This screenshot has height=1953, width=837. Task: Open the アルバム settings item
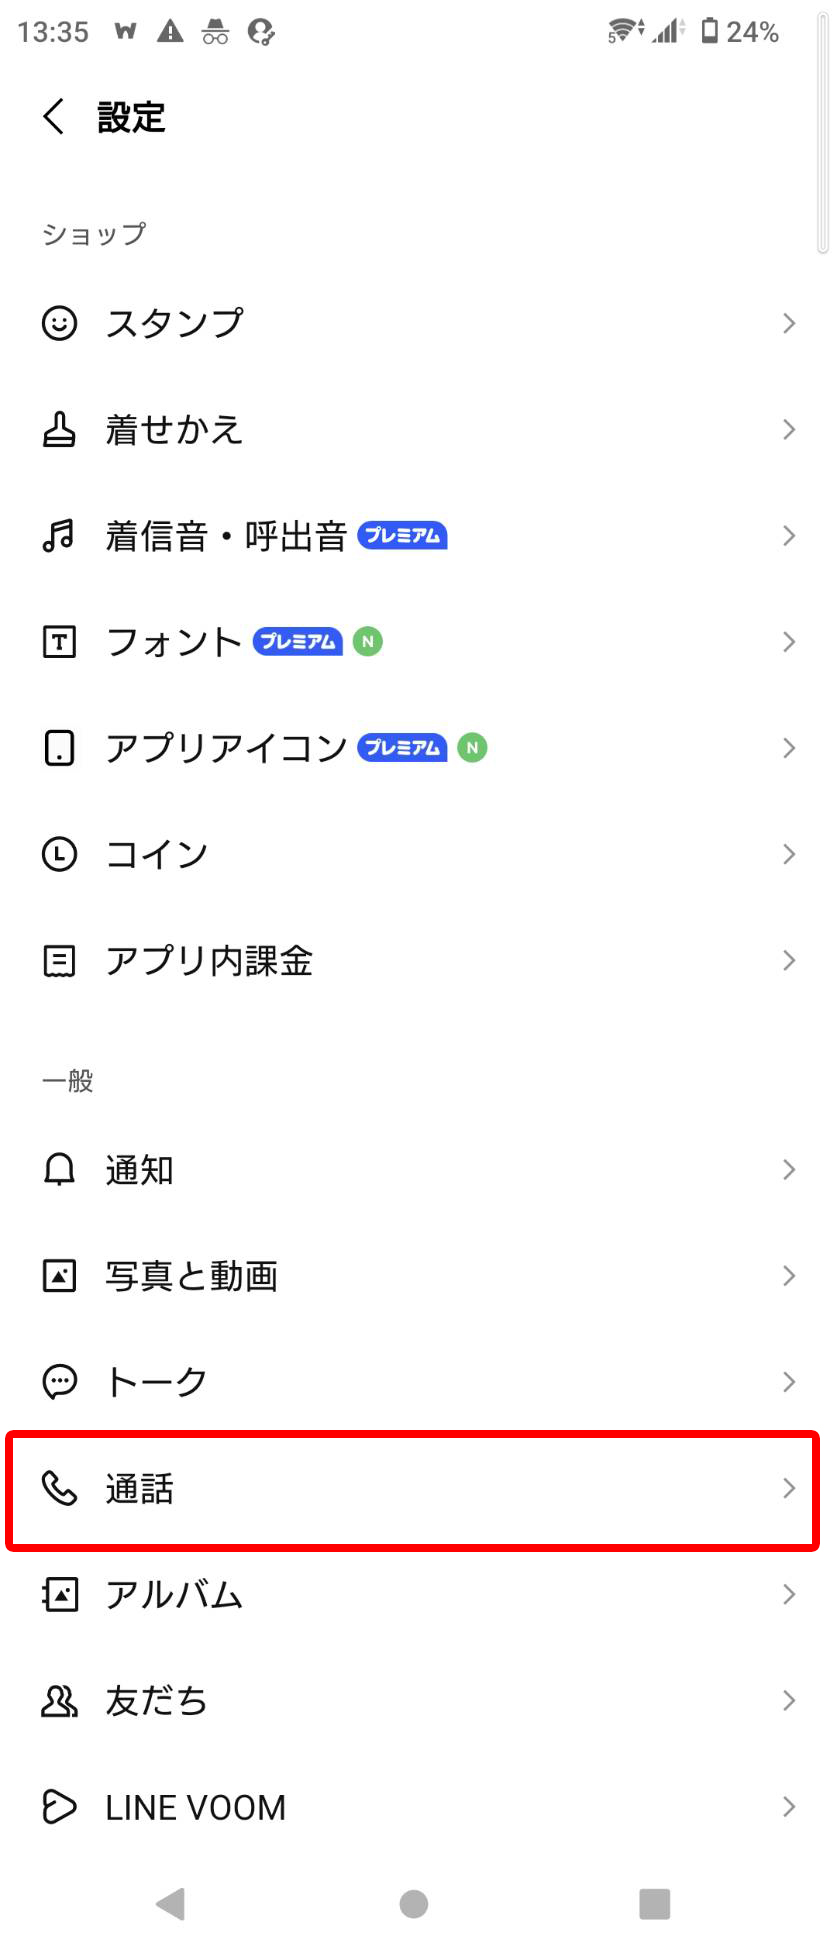click(175, 1594)
